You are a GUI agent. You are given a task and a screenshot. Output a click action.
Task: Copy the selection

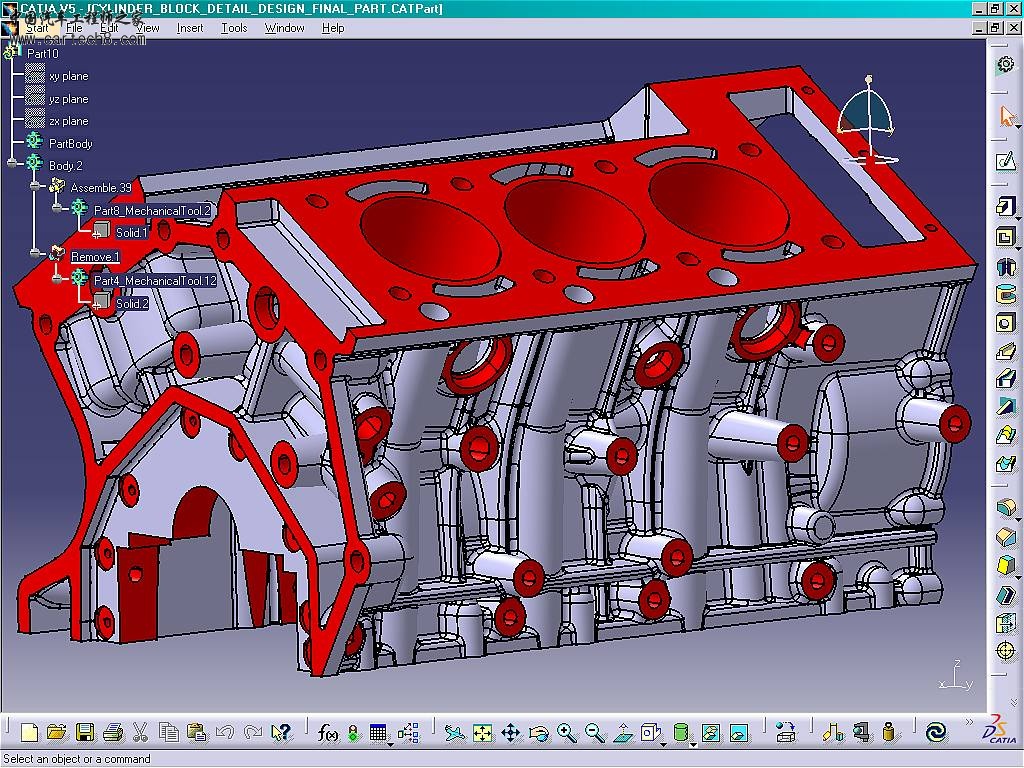point(168,733)
